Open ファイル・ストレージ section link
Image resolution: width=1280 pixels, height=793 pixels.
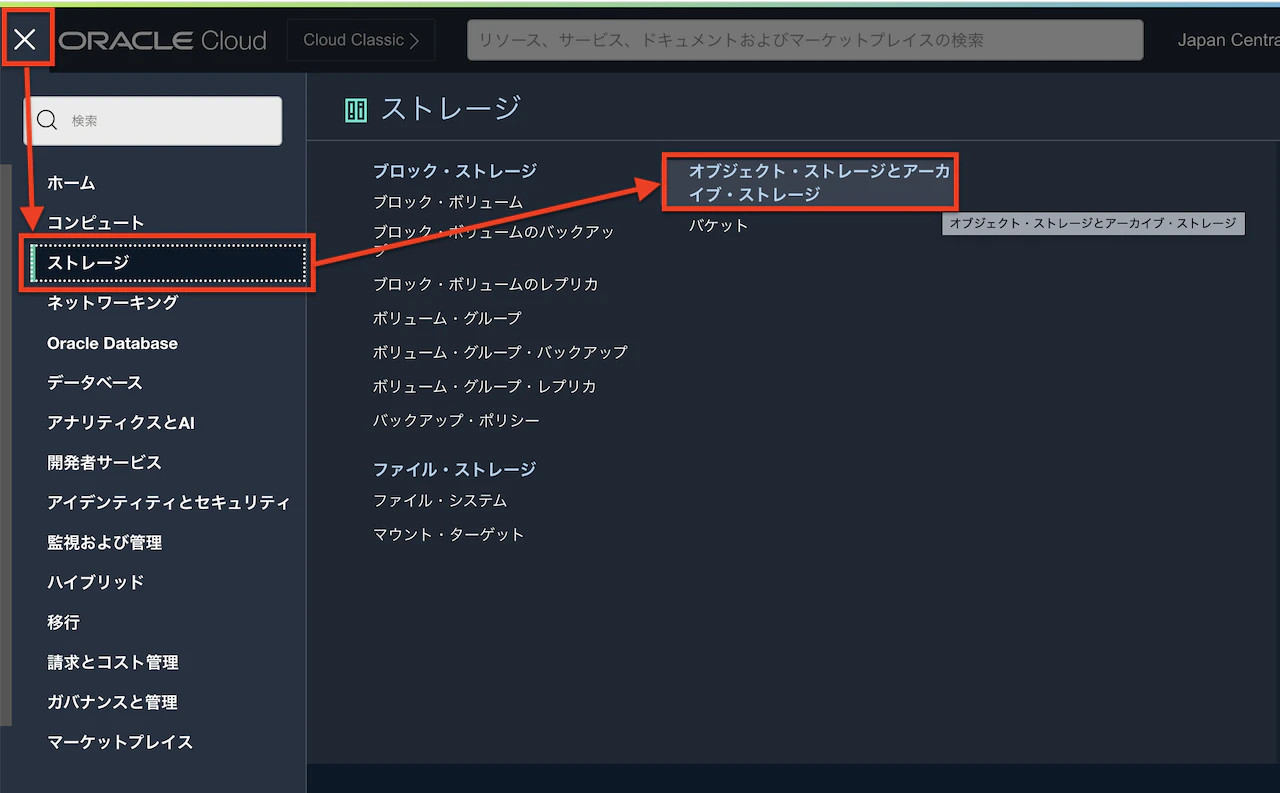[455, 469]
